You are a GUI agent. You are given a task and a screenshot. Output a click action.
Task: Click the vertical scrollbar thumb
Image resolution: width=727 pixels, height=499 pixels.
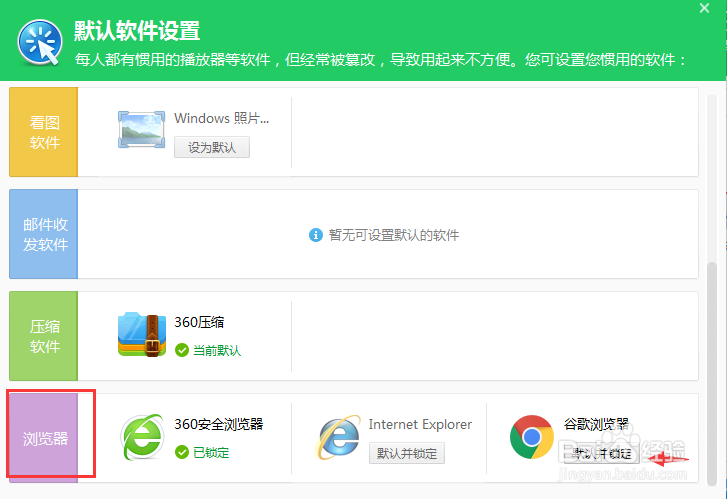712,374
